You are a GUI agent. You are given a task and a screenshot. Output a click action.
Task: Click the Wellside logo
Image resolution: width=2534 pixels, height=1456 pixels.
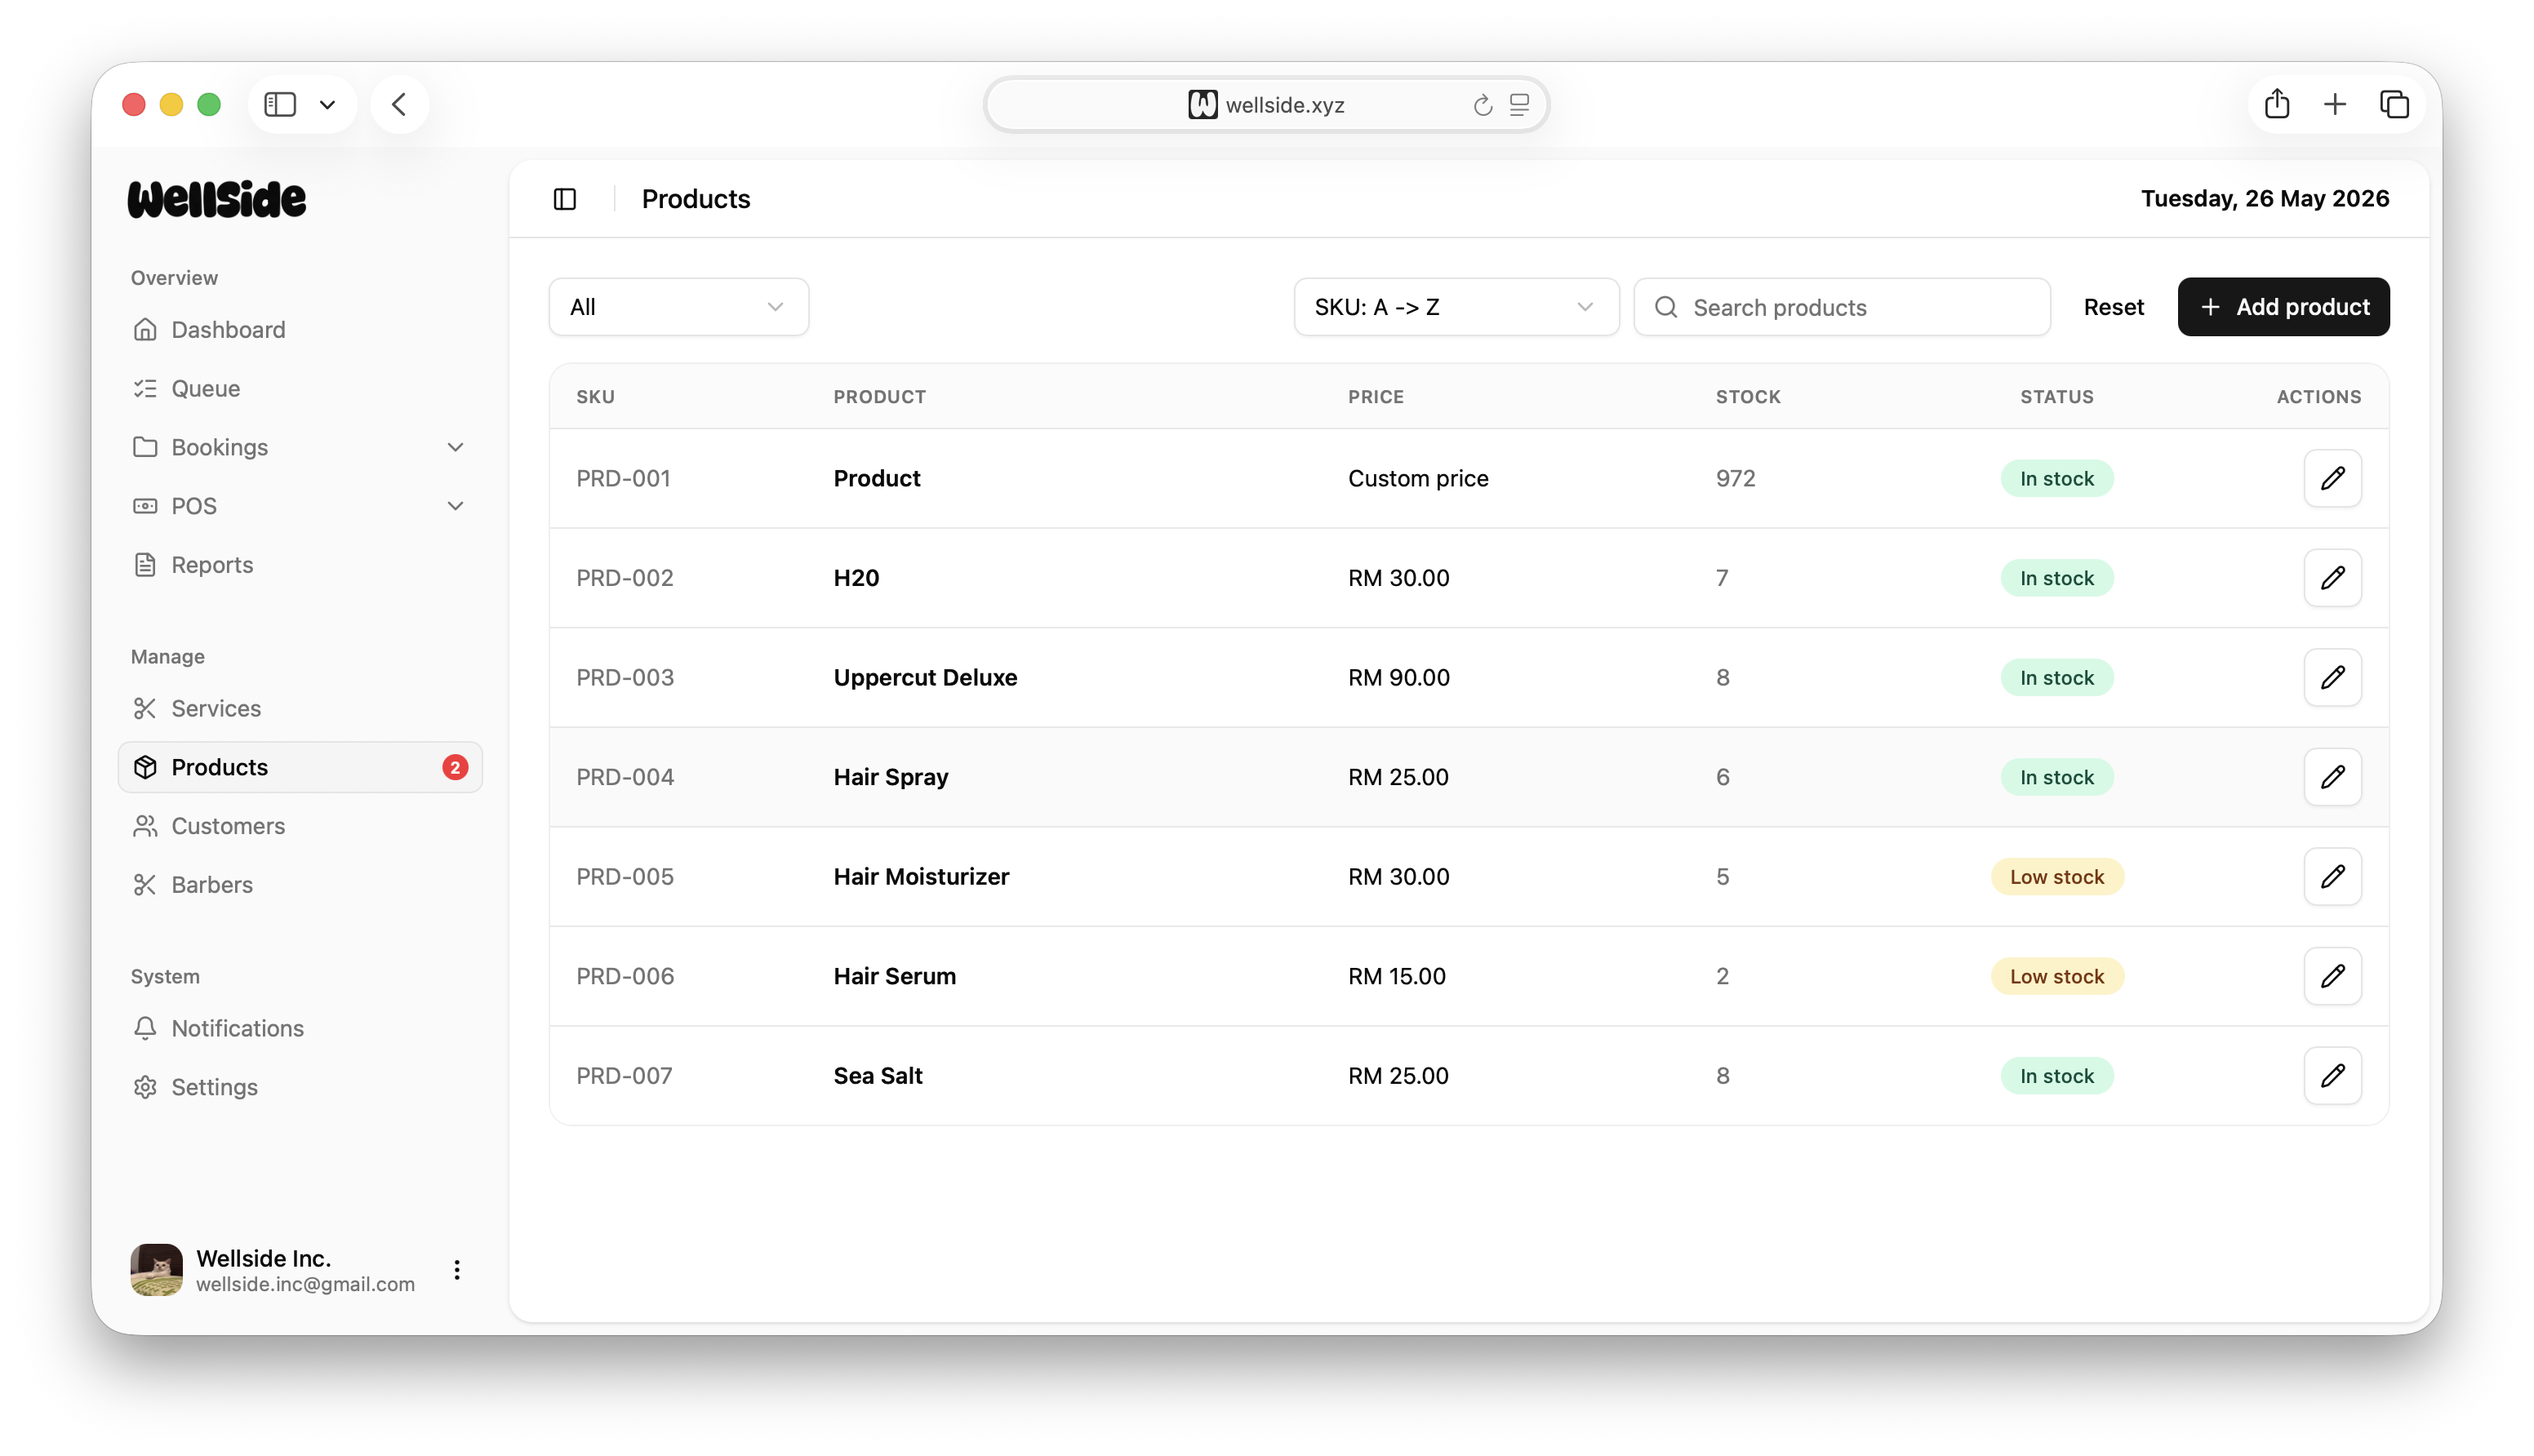217,199
